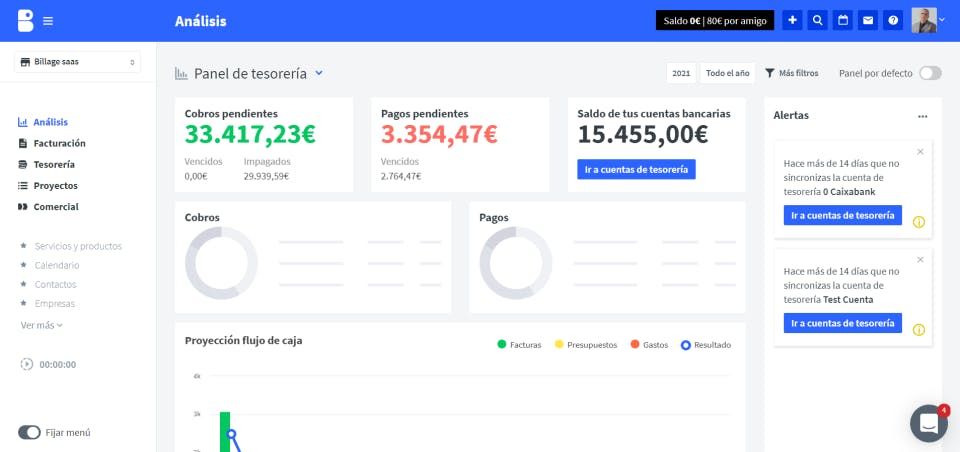
Task: Open Proyectos menu item
Action: coord(56,186)
